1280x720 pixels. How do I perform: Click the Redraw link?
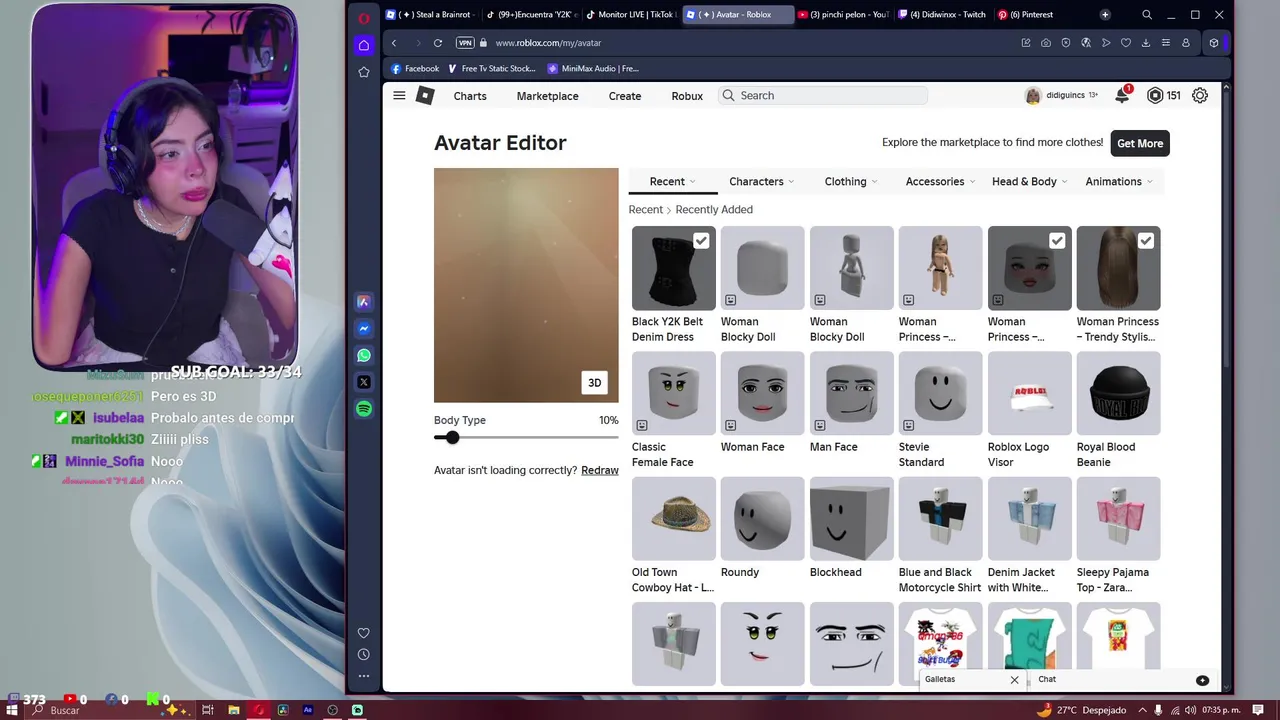(x=600, y=470)
